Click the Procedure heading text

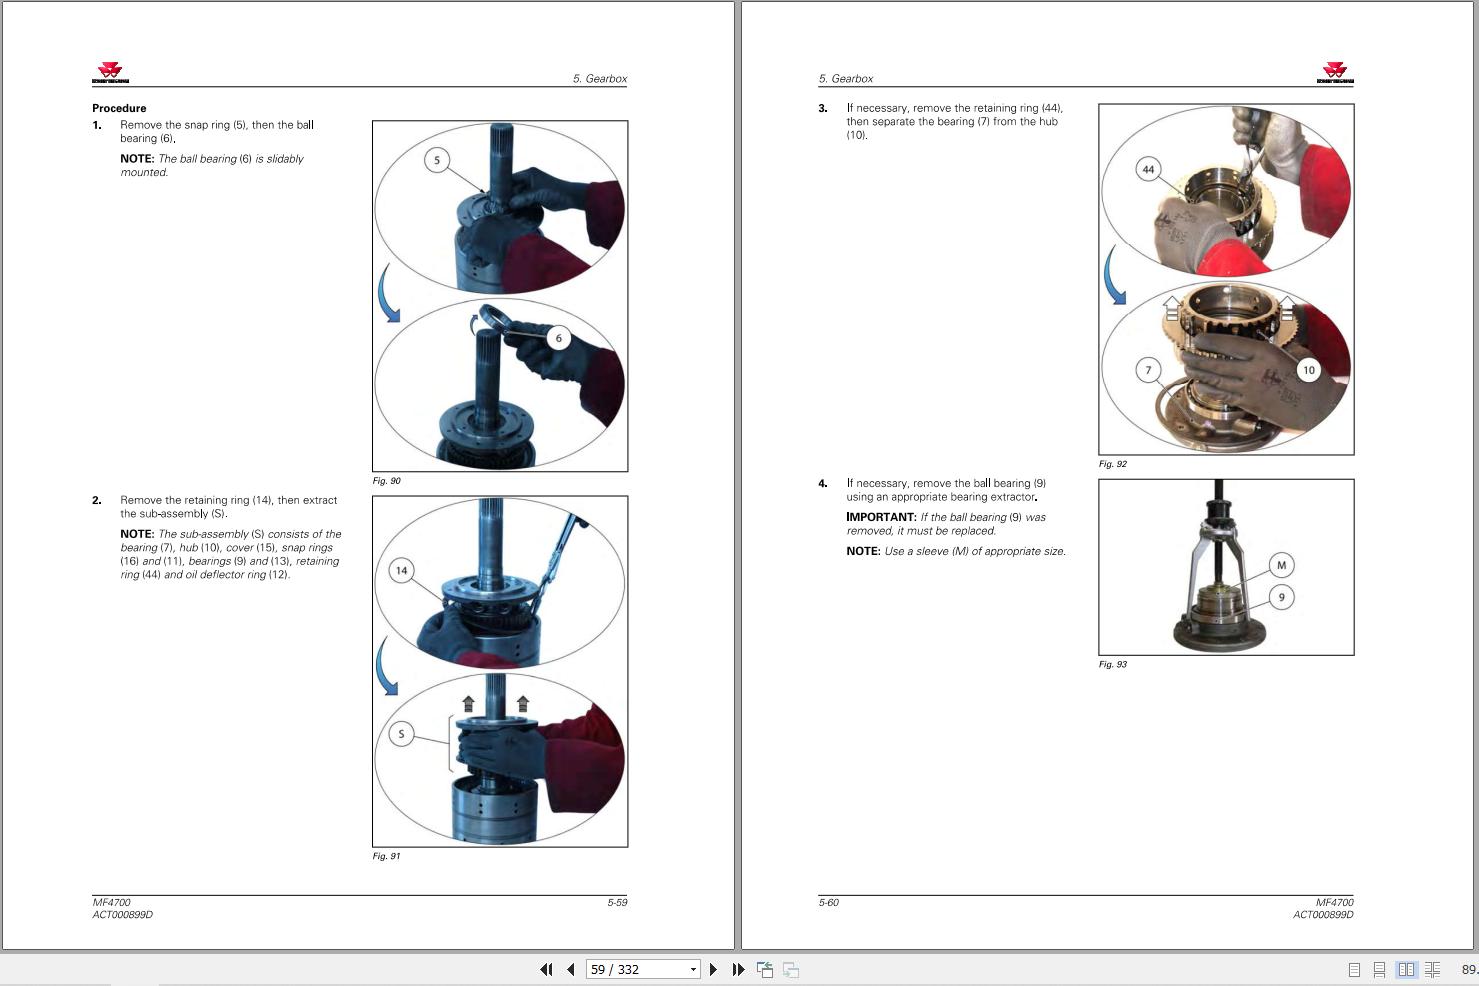click(x=119, y=108)
